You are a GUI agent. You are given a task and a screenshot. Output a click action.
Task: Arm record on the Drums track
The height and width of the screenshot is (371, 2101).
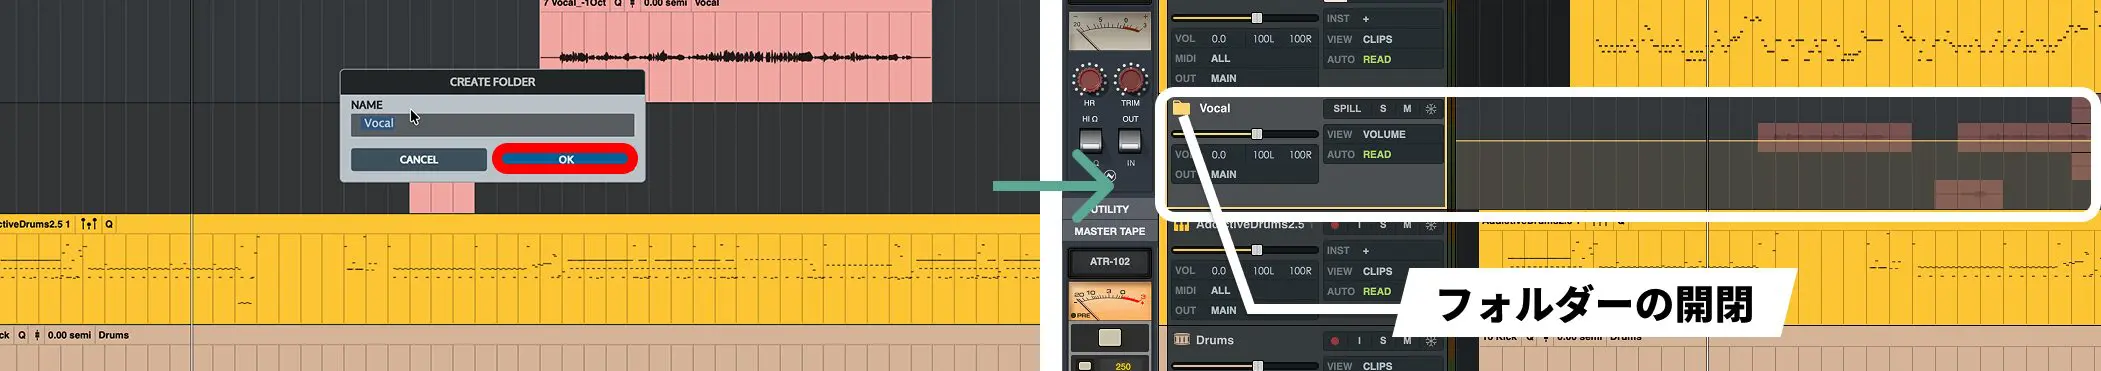pos(1334,341)
